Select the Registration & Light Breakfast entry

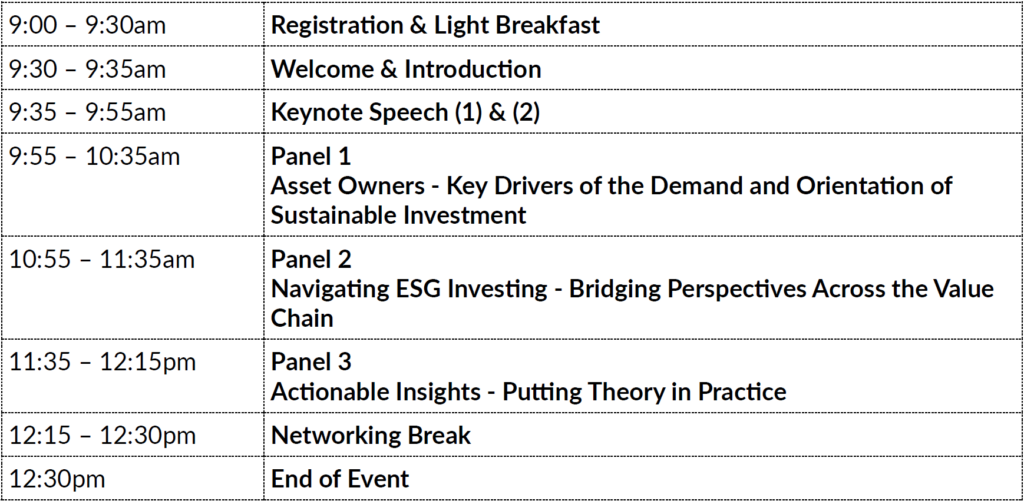[435, 26]
